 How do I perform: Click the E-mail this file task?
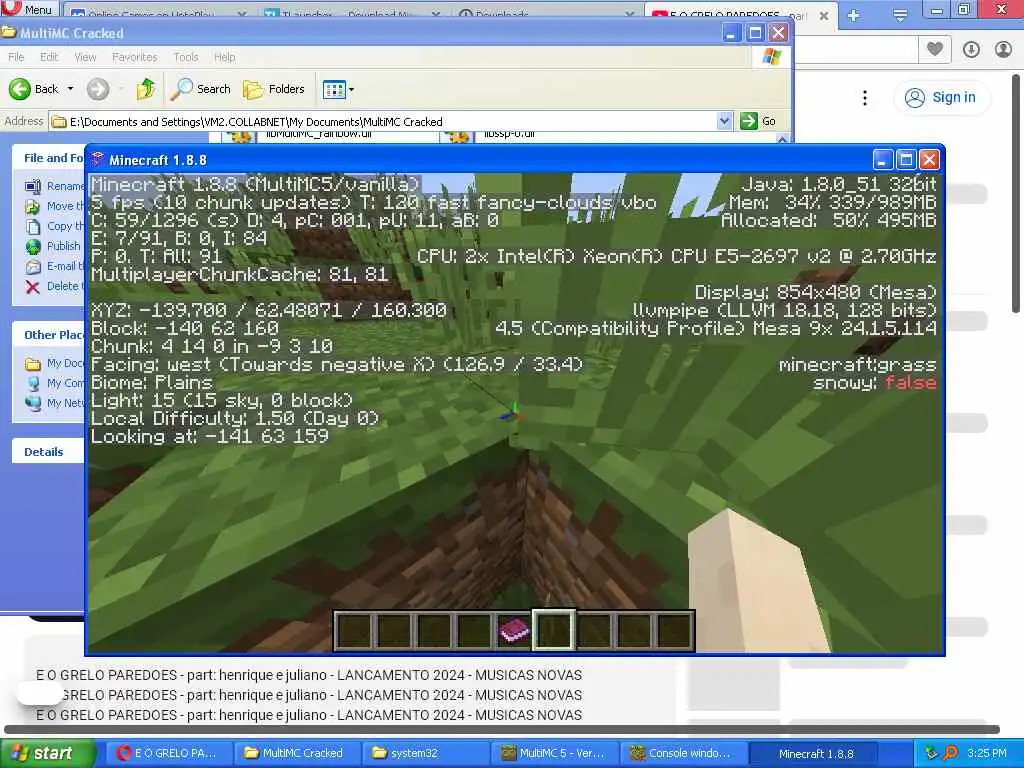pos(55,266)
